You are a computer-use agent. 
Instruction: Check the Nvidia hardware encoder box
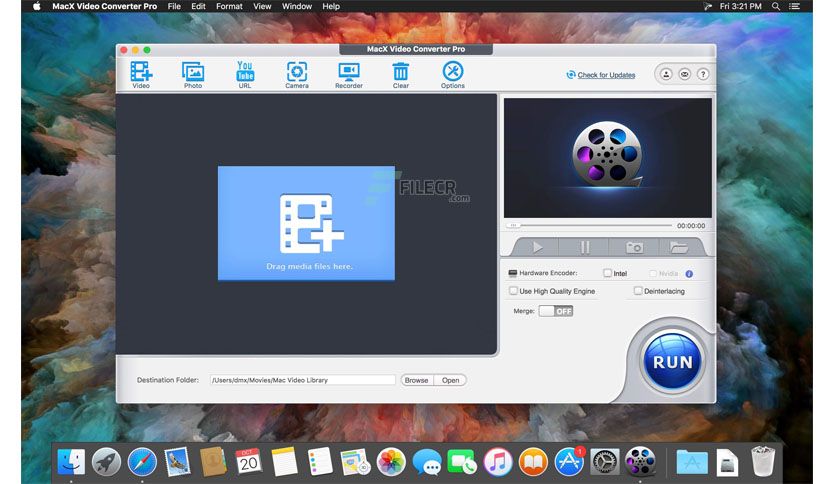tap(653, 273)
